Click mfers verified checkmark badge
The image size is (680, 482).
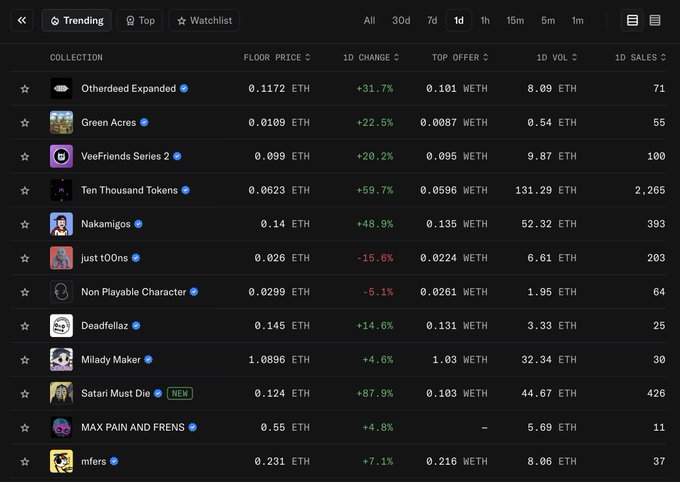[x=114, y=461]
